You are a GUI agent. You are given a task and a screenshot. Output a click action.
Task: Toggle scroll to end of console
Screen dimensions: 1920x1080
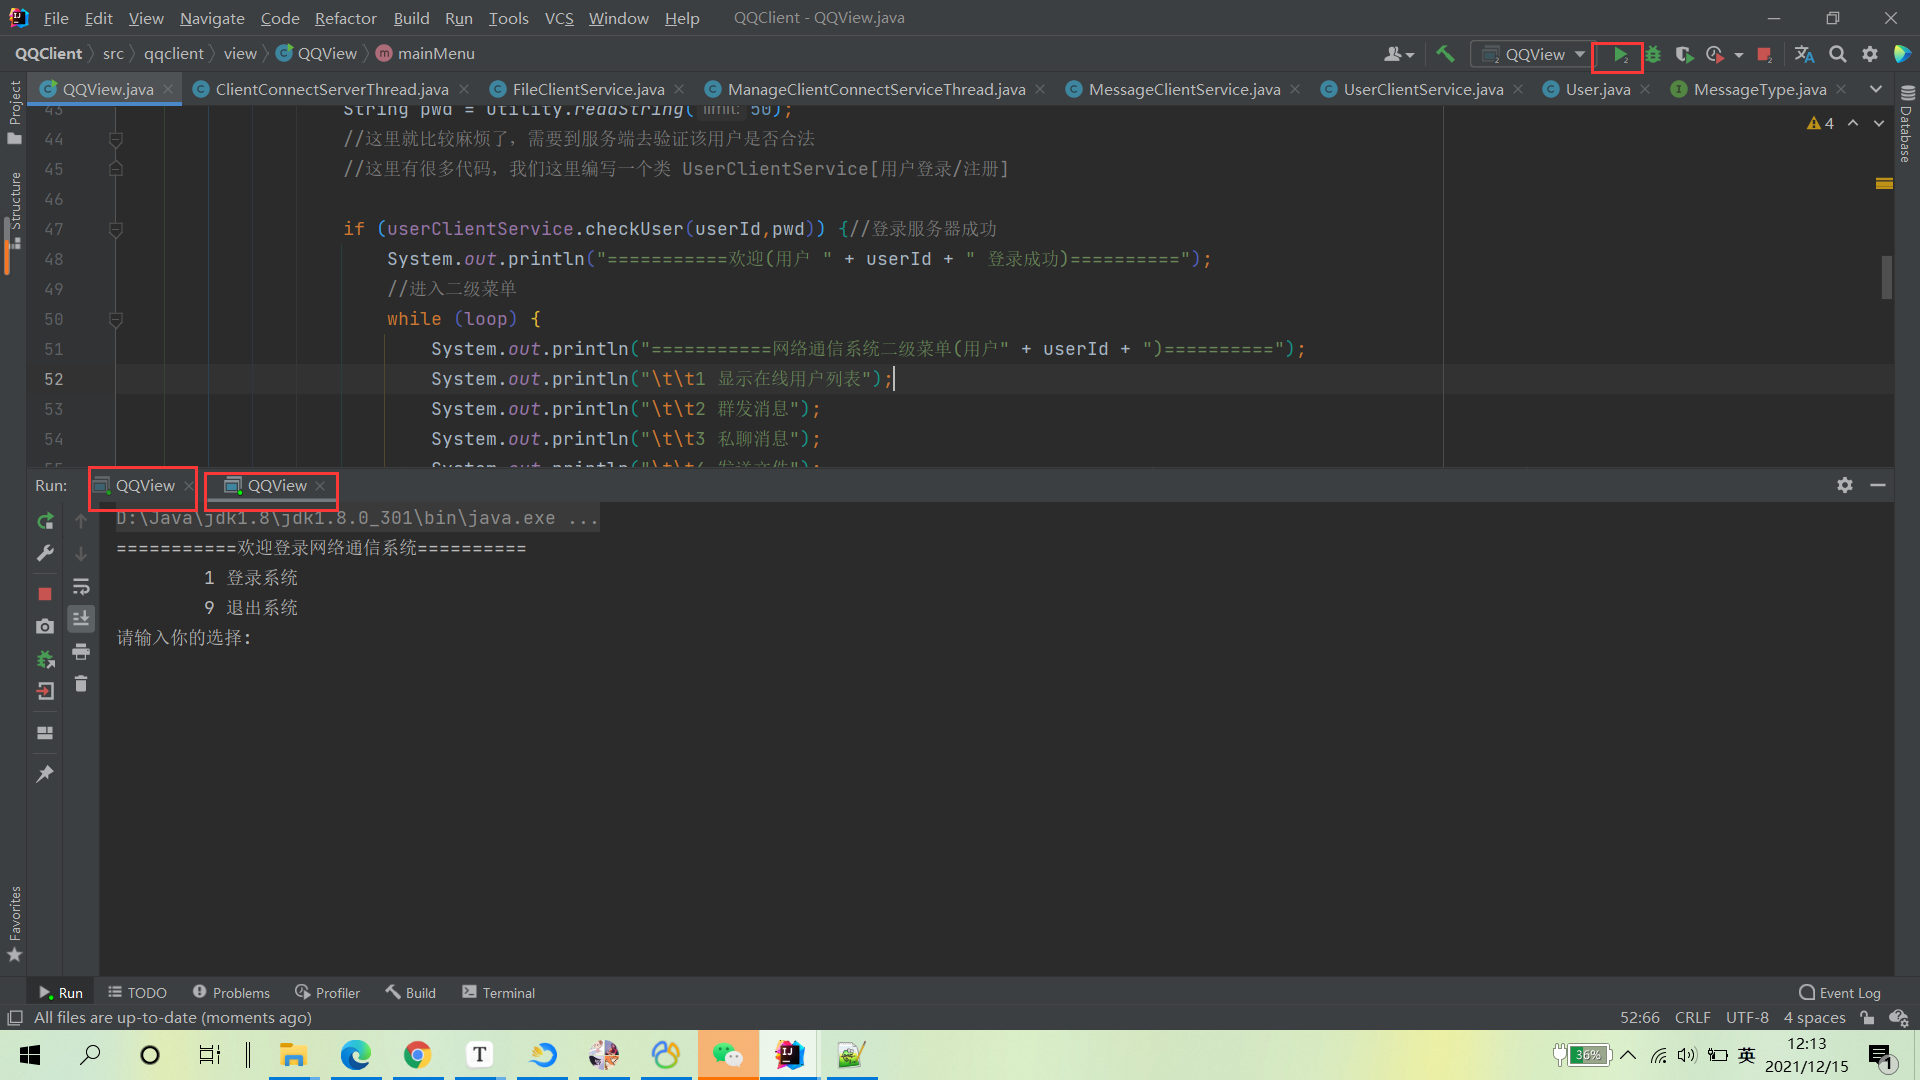81,619
